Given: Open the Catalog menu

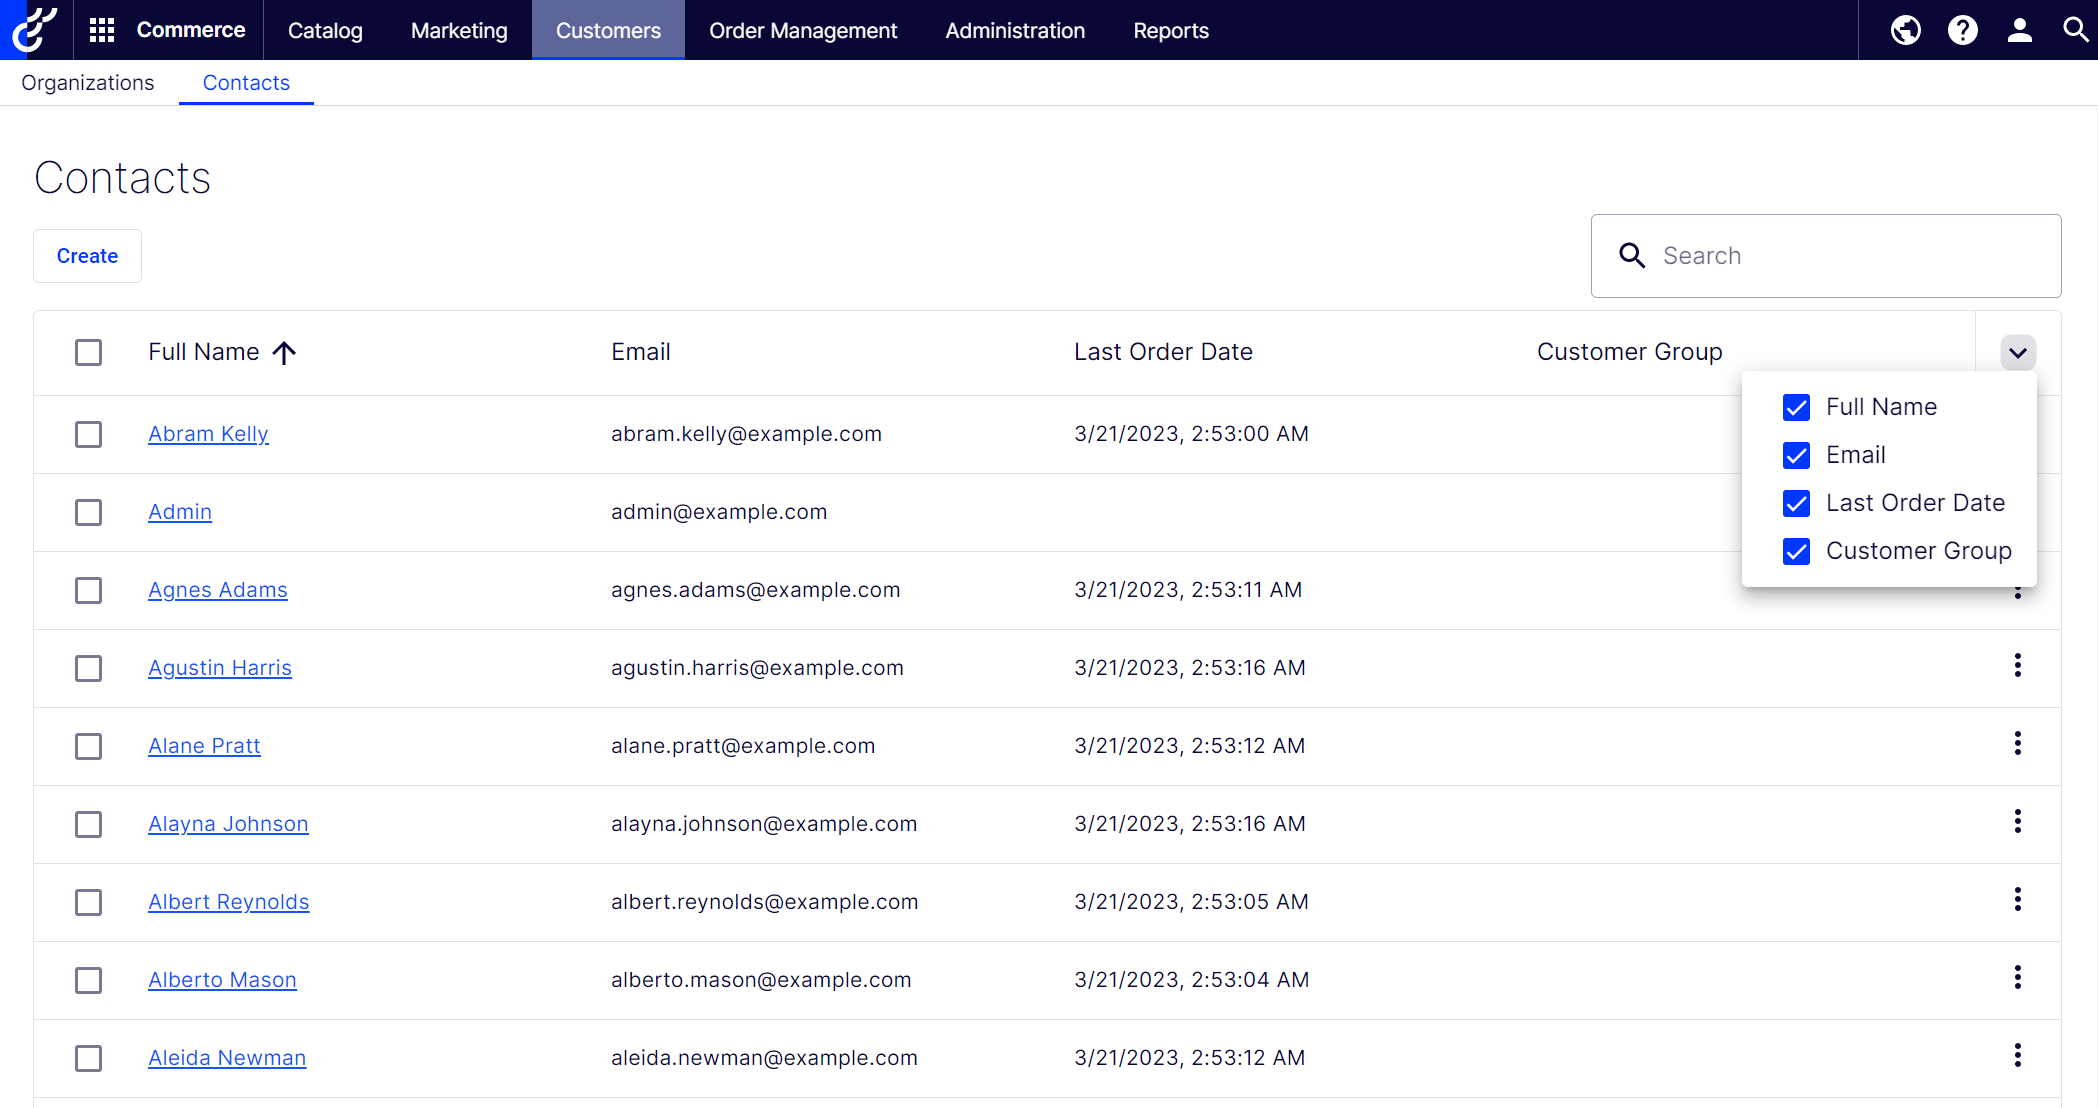Looking at the screenshot, I should pyautogui.click(x=325, y=30).
